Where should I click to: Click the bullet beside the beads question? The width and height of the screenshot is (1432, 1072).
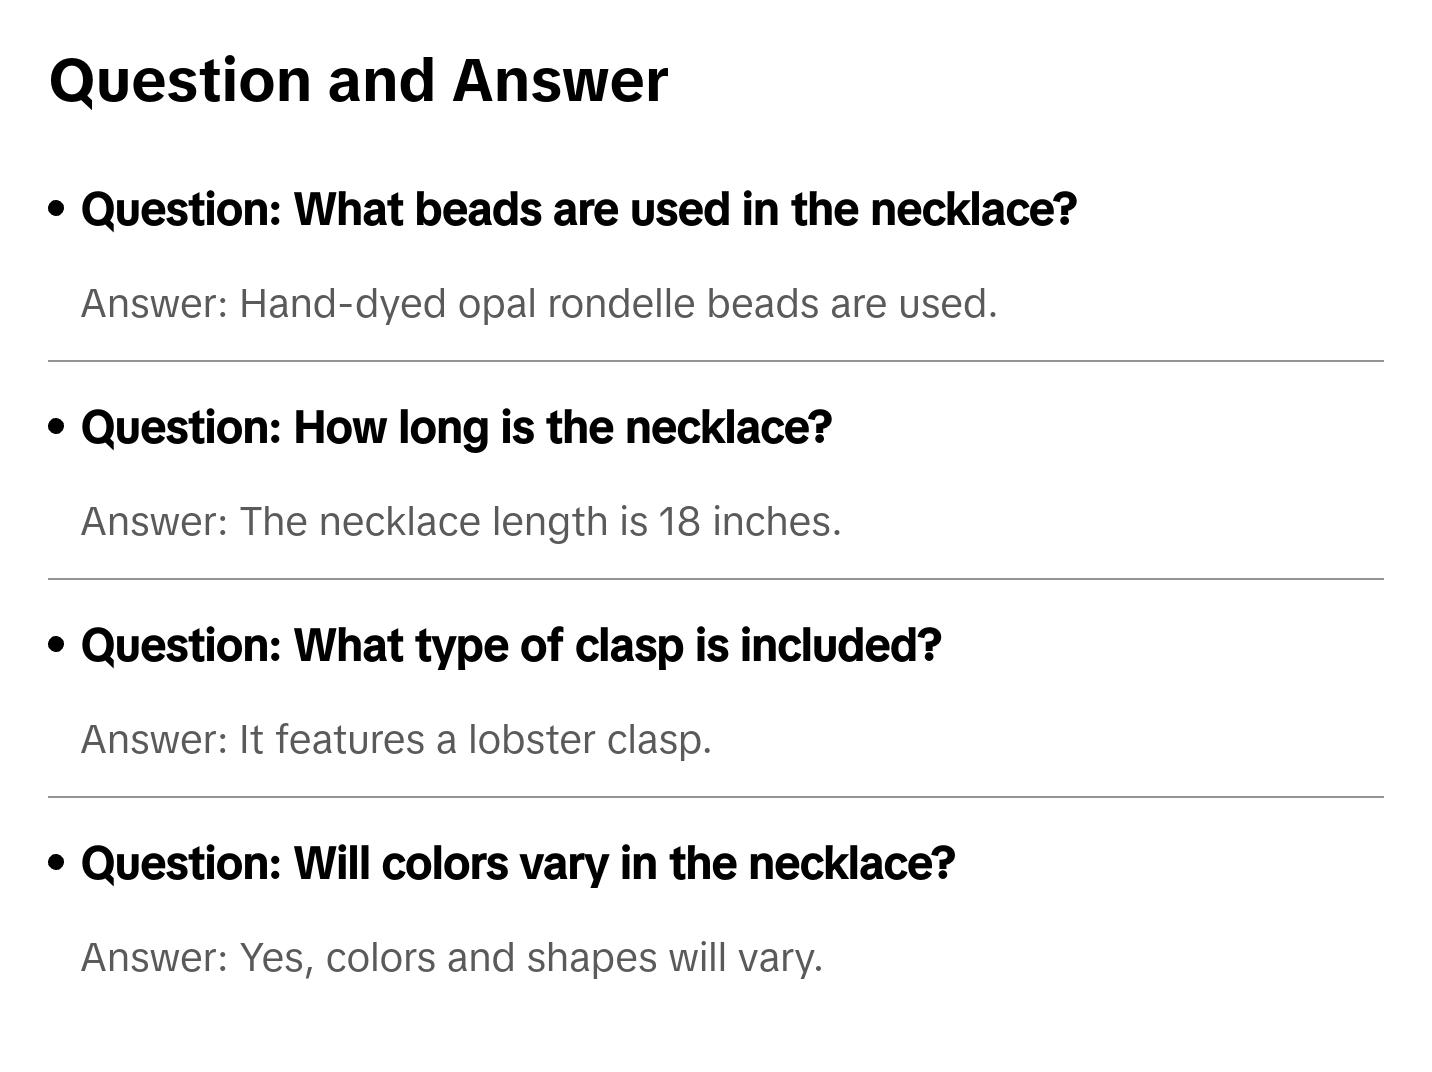point(57,209)
